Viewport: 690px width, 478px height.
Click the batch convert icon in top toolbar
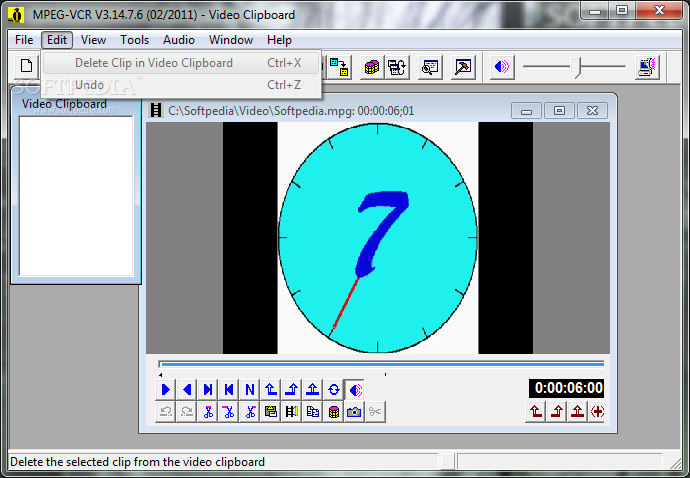pos(397,67)
